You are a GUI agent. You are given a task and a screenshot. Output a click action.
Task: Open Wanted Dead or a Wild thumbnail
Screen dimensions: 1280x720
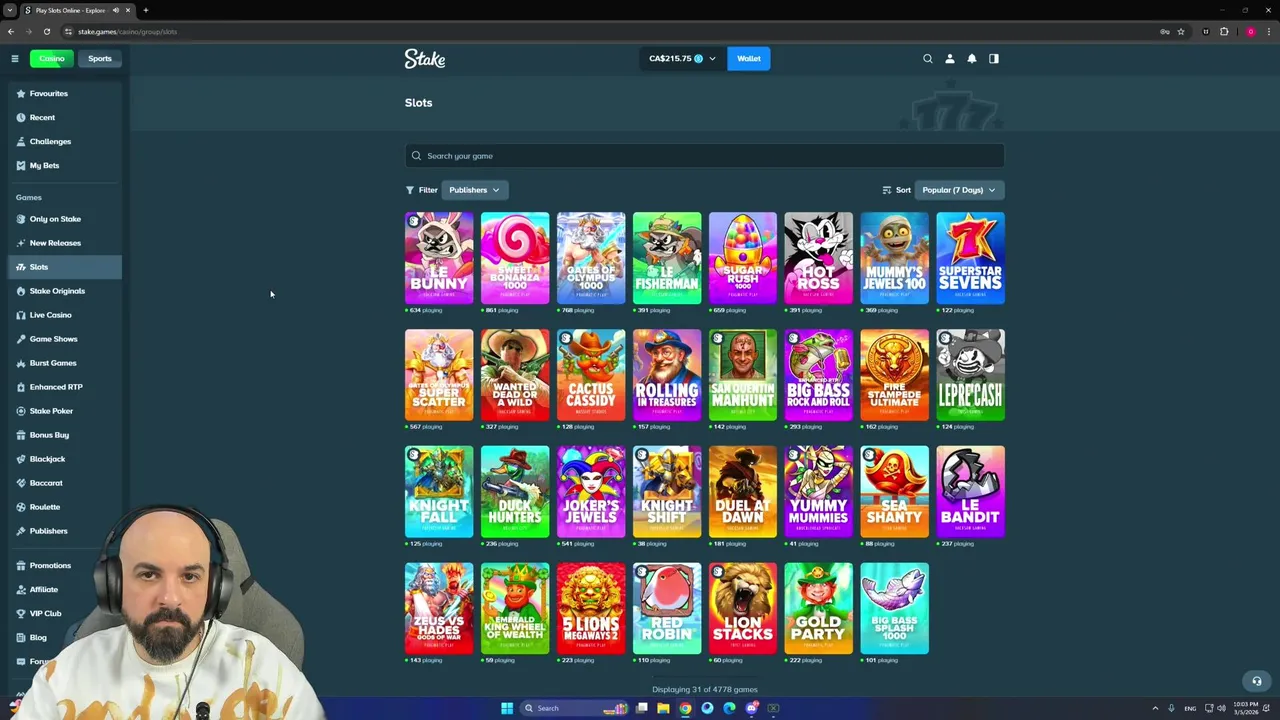coord(515,375)
